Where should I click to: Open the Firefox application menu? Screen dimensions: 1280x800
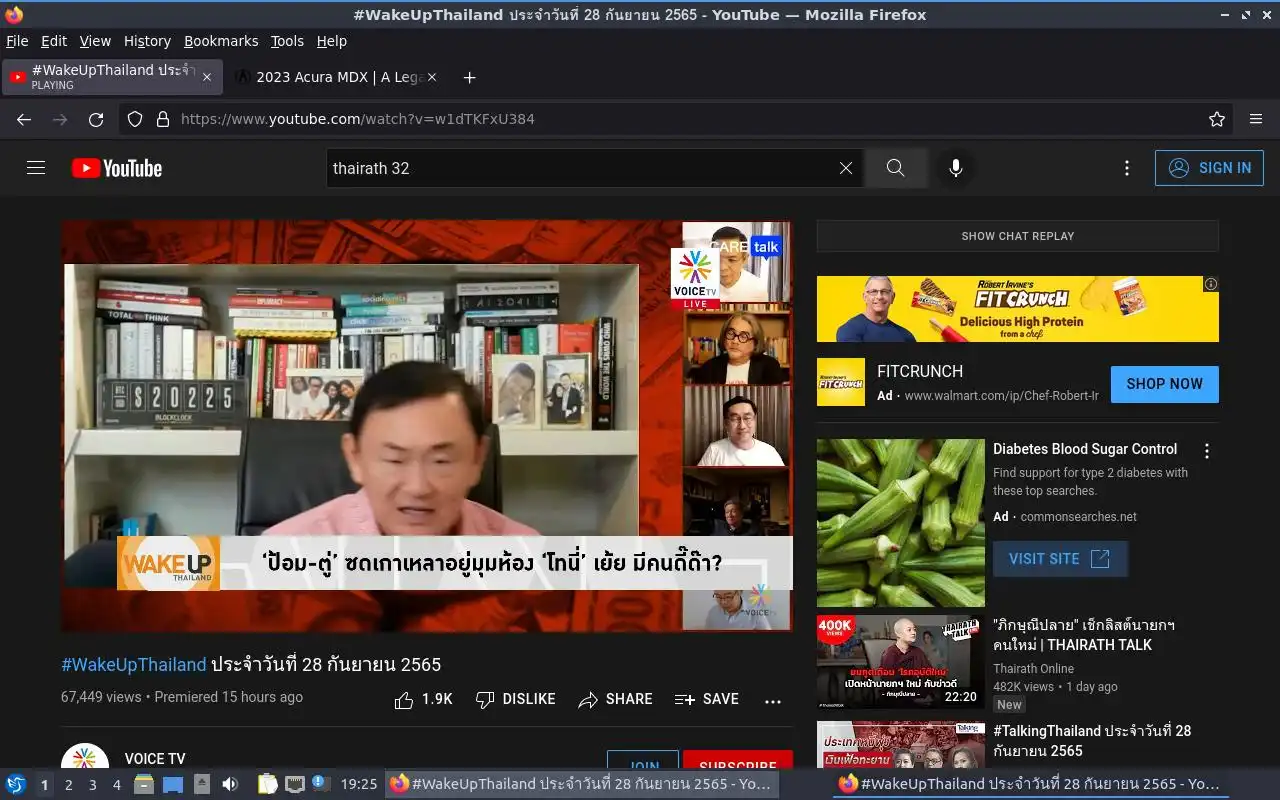point(1256,119)
